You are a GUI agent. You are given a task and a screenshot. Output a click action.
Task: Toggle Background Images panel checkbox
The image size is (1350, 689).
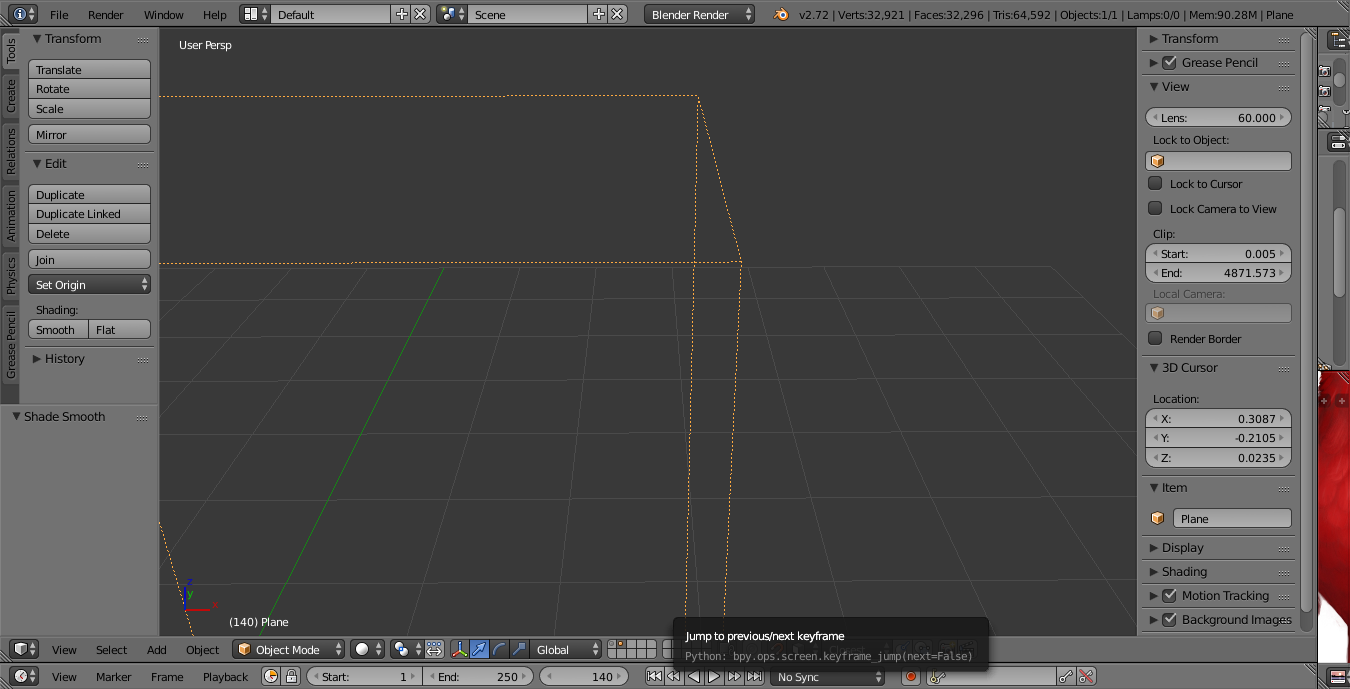tap(1169, 619)
